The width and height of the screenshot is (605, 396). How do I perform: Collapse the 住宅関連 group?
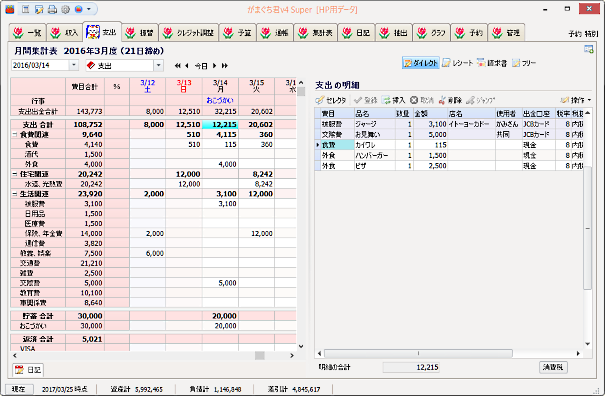(x=15, y=174)
